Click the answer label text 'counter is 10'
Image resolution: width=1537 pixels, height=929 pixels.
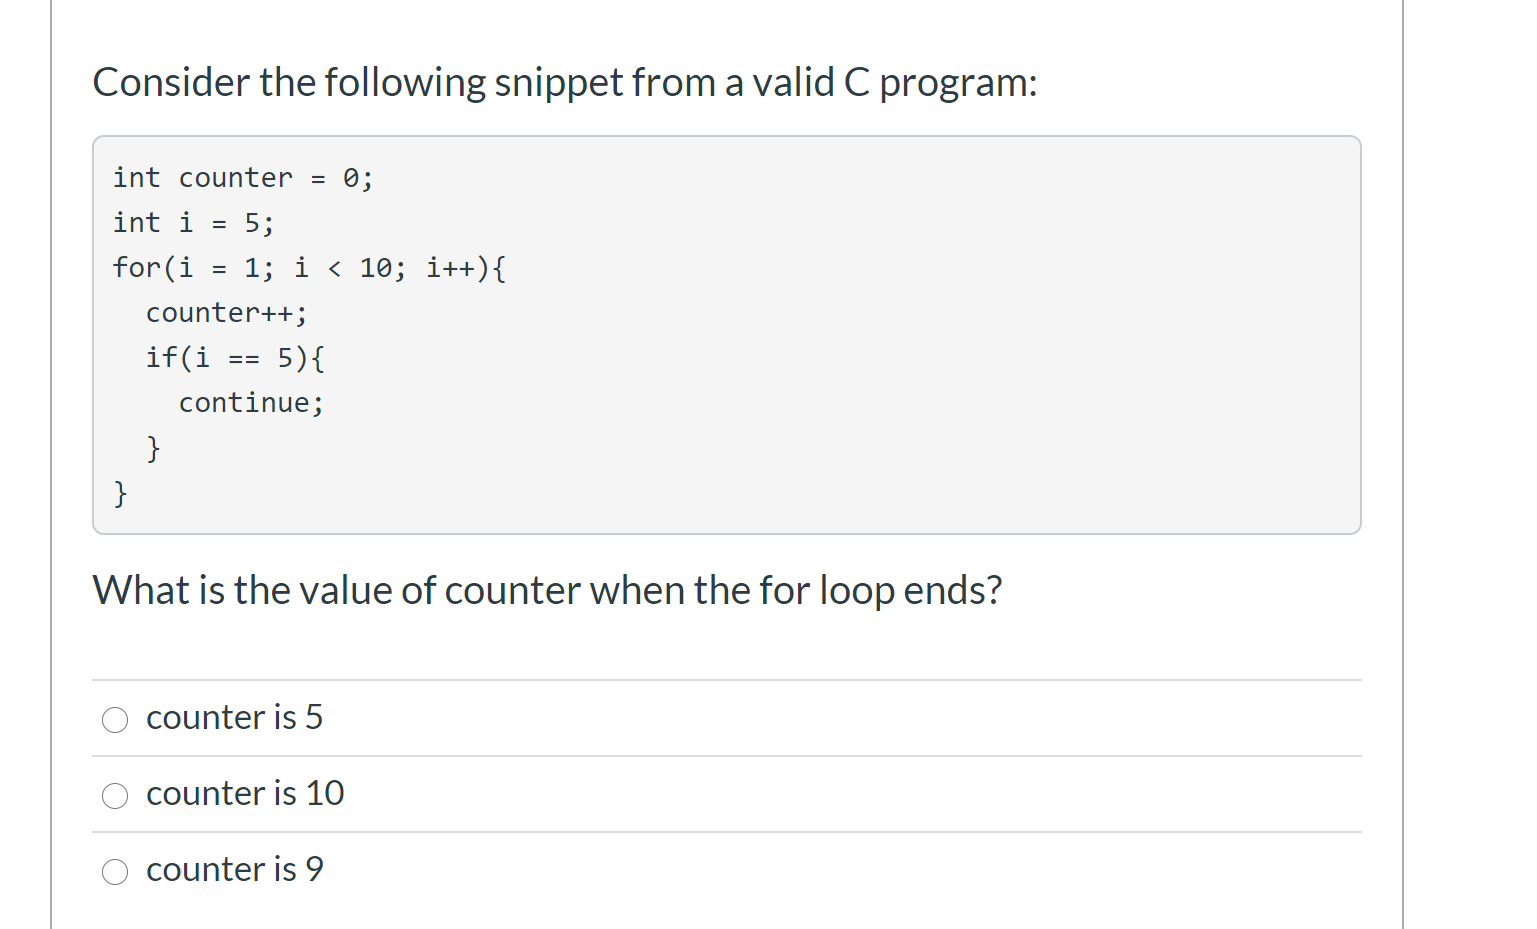(x=245, y=792)
